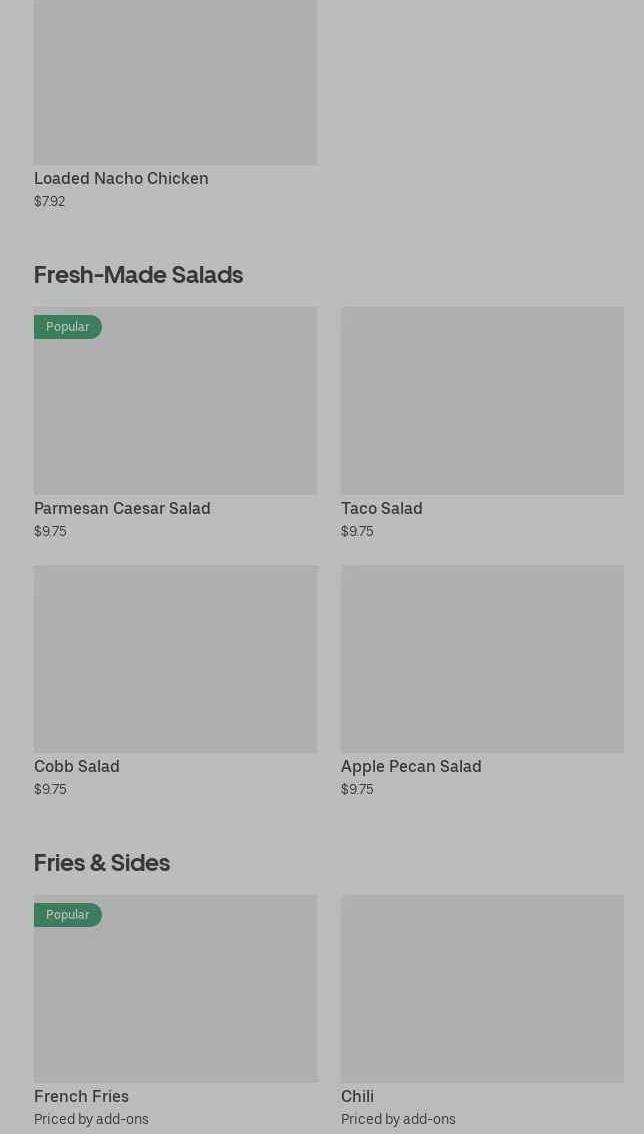644x1134 pixels.
Task: Open the Parmesan Caesar Salad image
Action: 175,410
